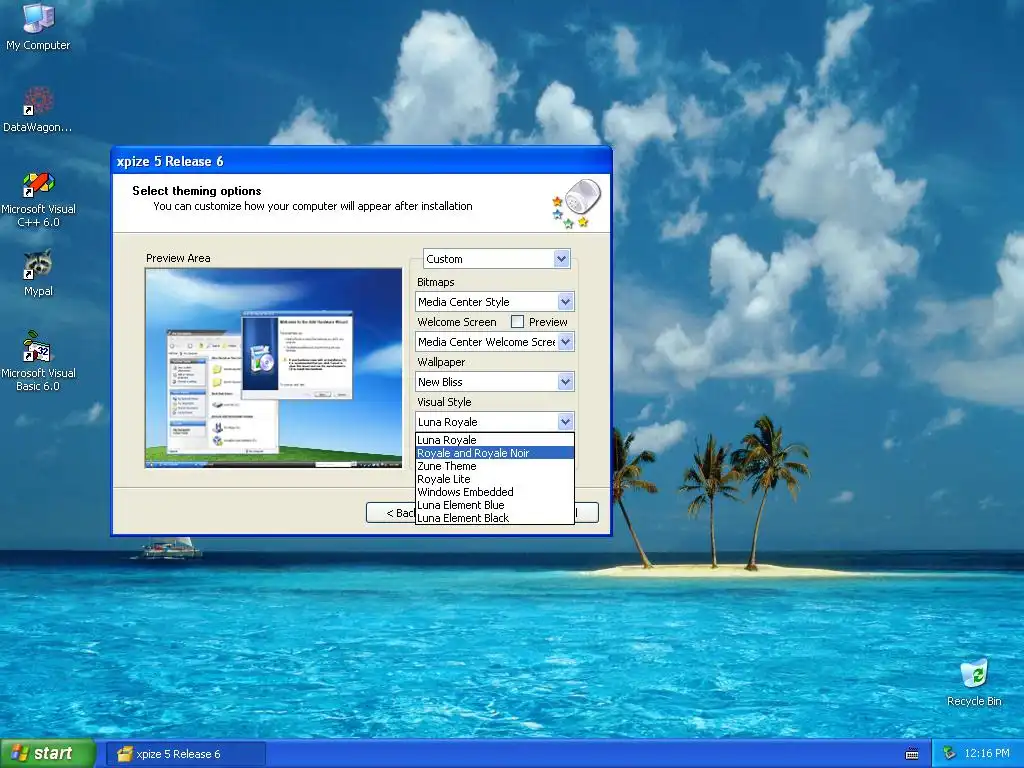Select Microsoft Visual Basic 6.0 desktop icon
This screenshot has width=1024, height=768.
pos(38,361)
